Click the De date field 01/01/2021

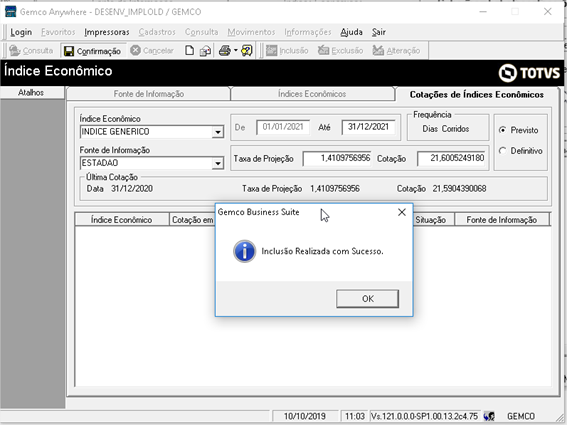click(283, 127)
